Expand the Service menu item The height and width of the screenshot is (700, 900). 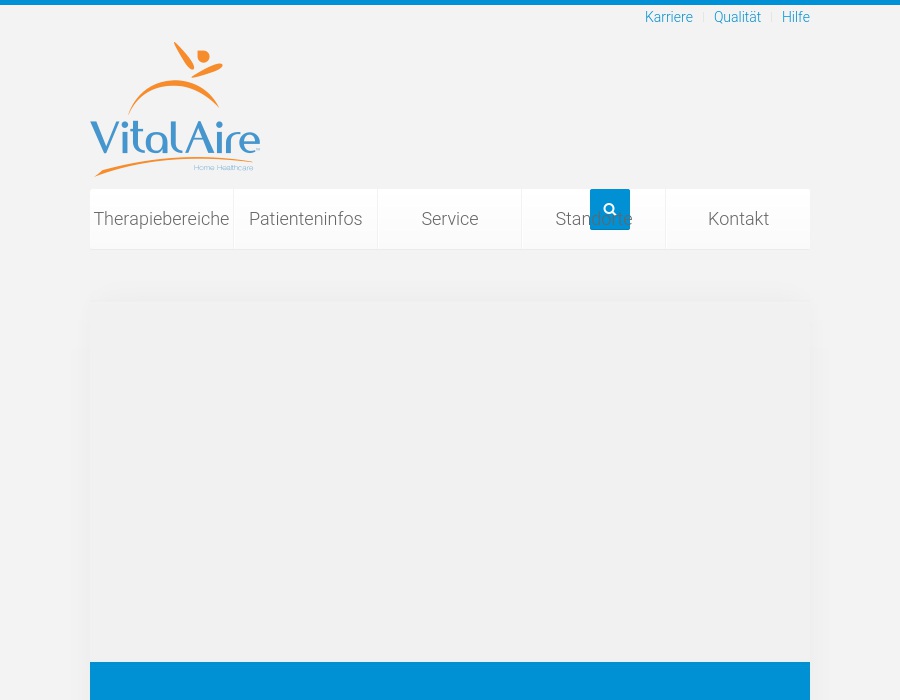pos(449,218)
